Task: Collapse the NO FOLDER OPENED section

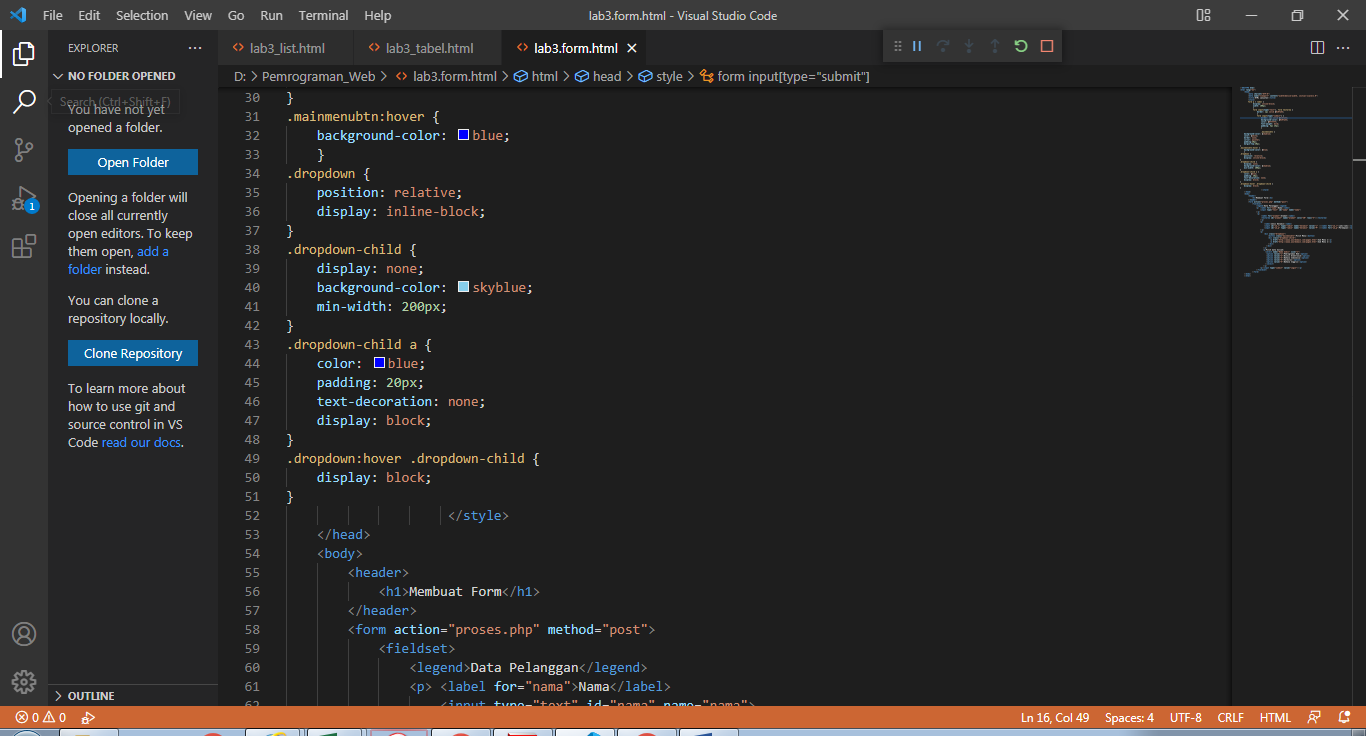Action: coord(58,75)
